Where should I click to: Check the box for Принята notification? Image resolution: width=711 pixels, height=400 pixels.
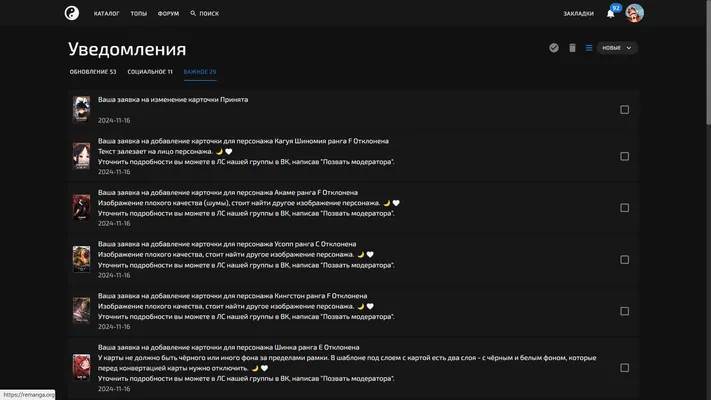point(624,110)
